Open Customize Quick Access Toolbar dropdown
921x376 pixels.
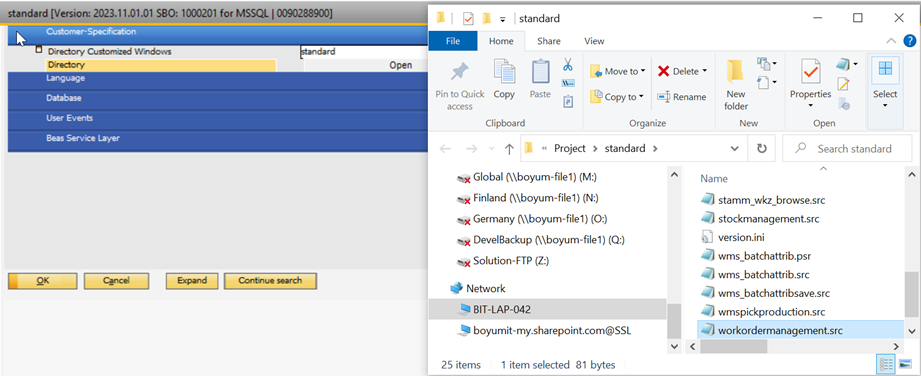click(x=502, y=19)
